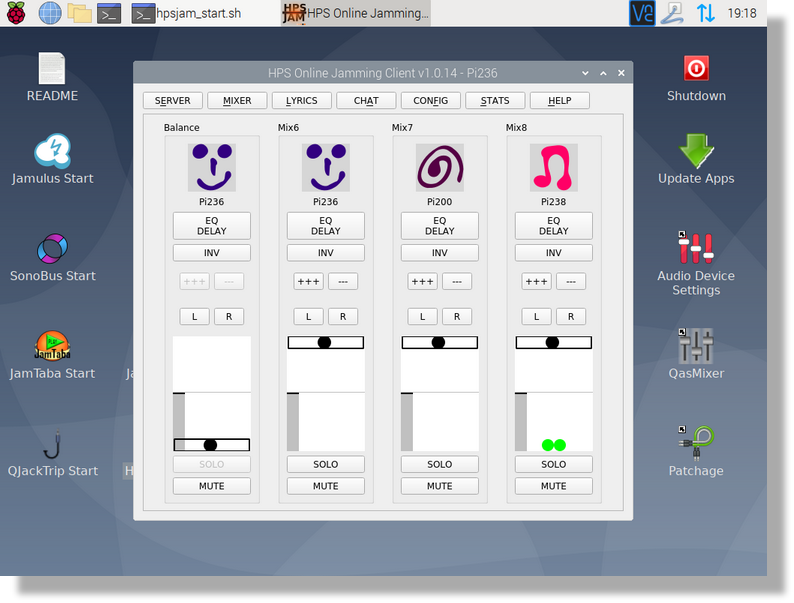Open EQ DELAY for Mix7
The height and width of the screenshot is (603, 794).
pos(440,226)
